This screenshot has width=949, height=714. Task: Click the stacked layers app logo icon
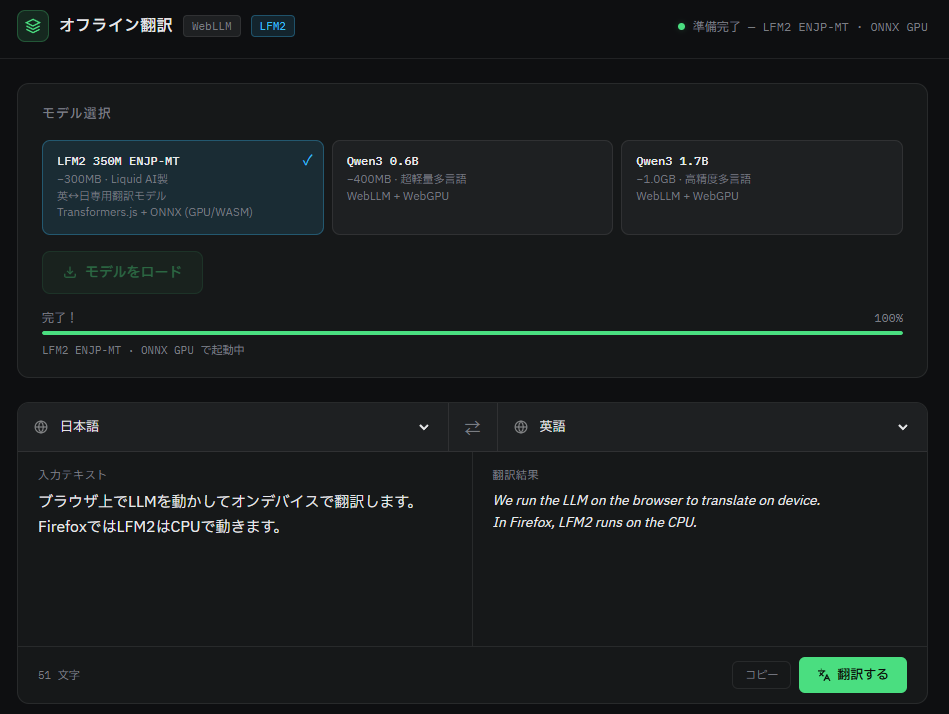click(x=33, y=26)
